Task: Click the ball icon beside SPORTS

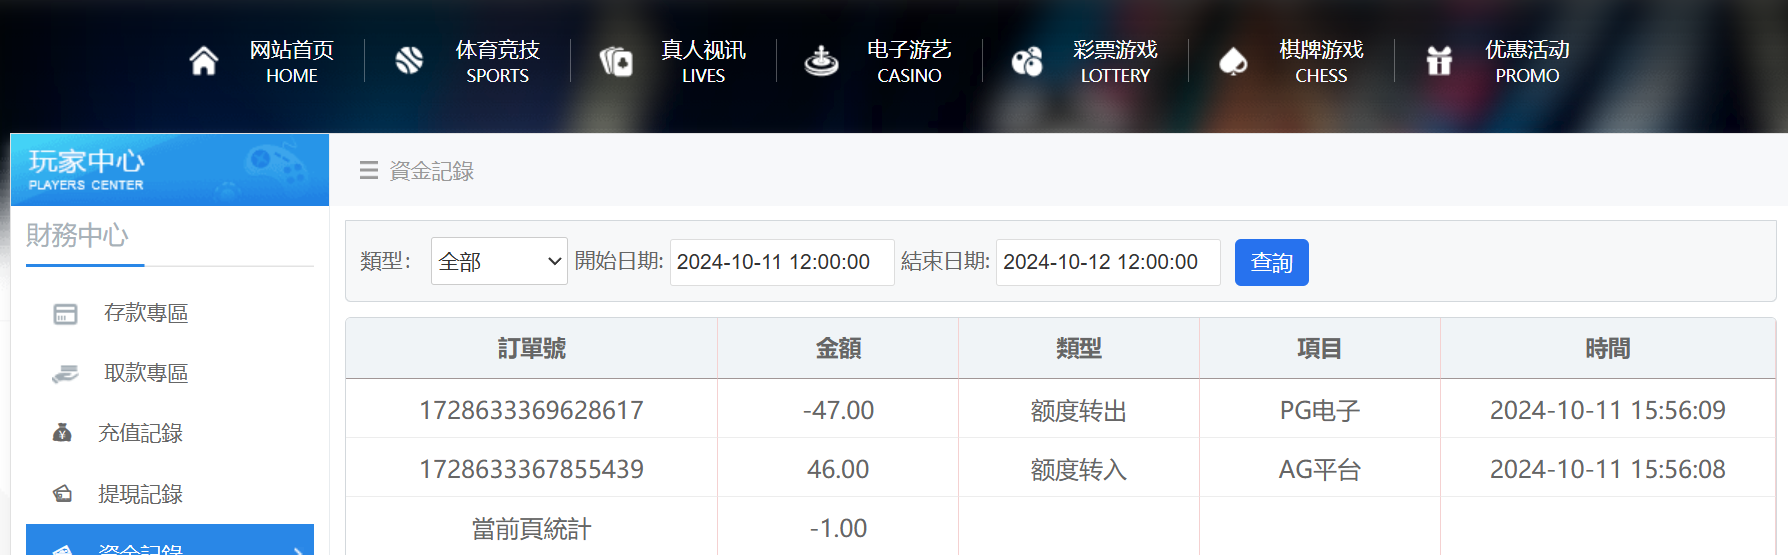Action: (409, 62)
